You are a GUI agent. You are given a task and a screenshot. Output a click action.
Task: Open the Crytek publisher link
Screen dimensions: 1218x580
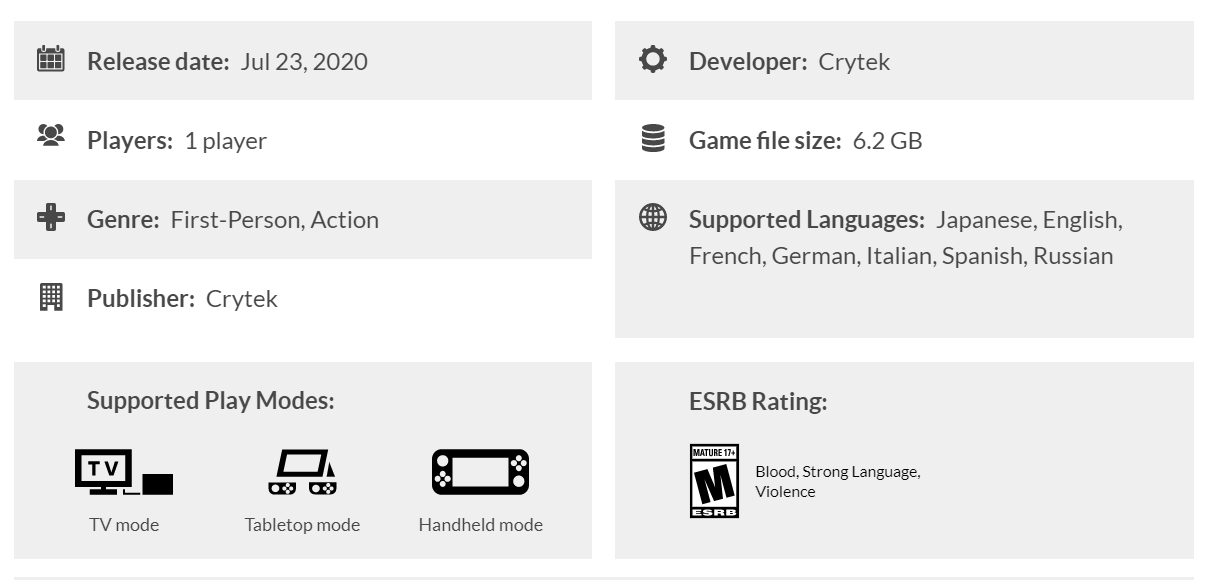click(242, 298)
